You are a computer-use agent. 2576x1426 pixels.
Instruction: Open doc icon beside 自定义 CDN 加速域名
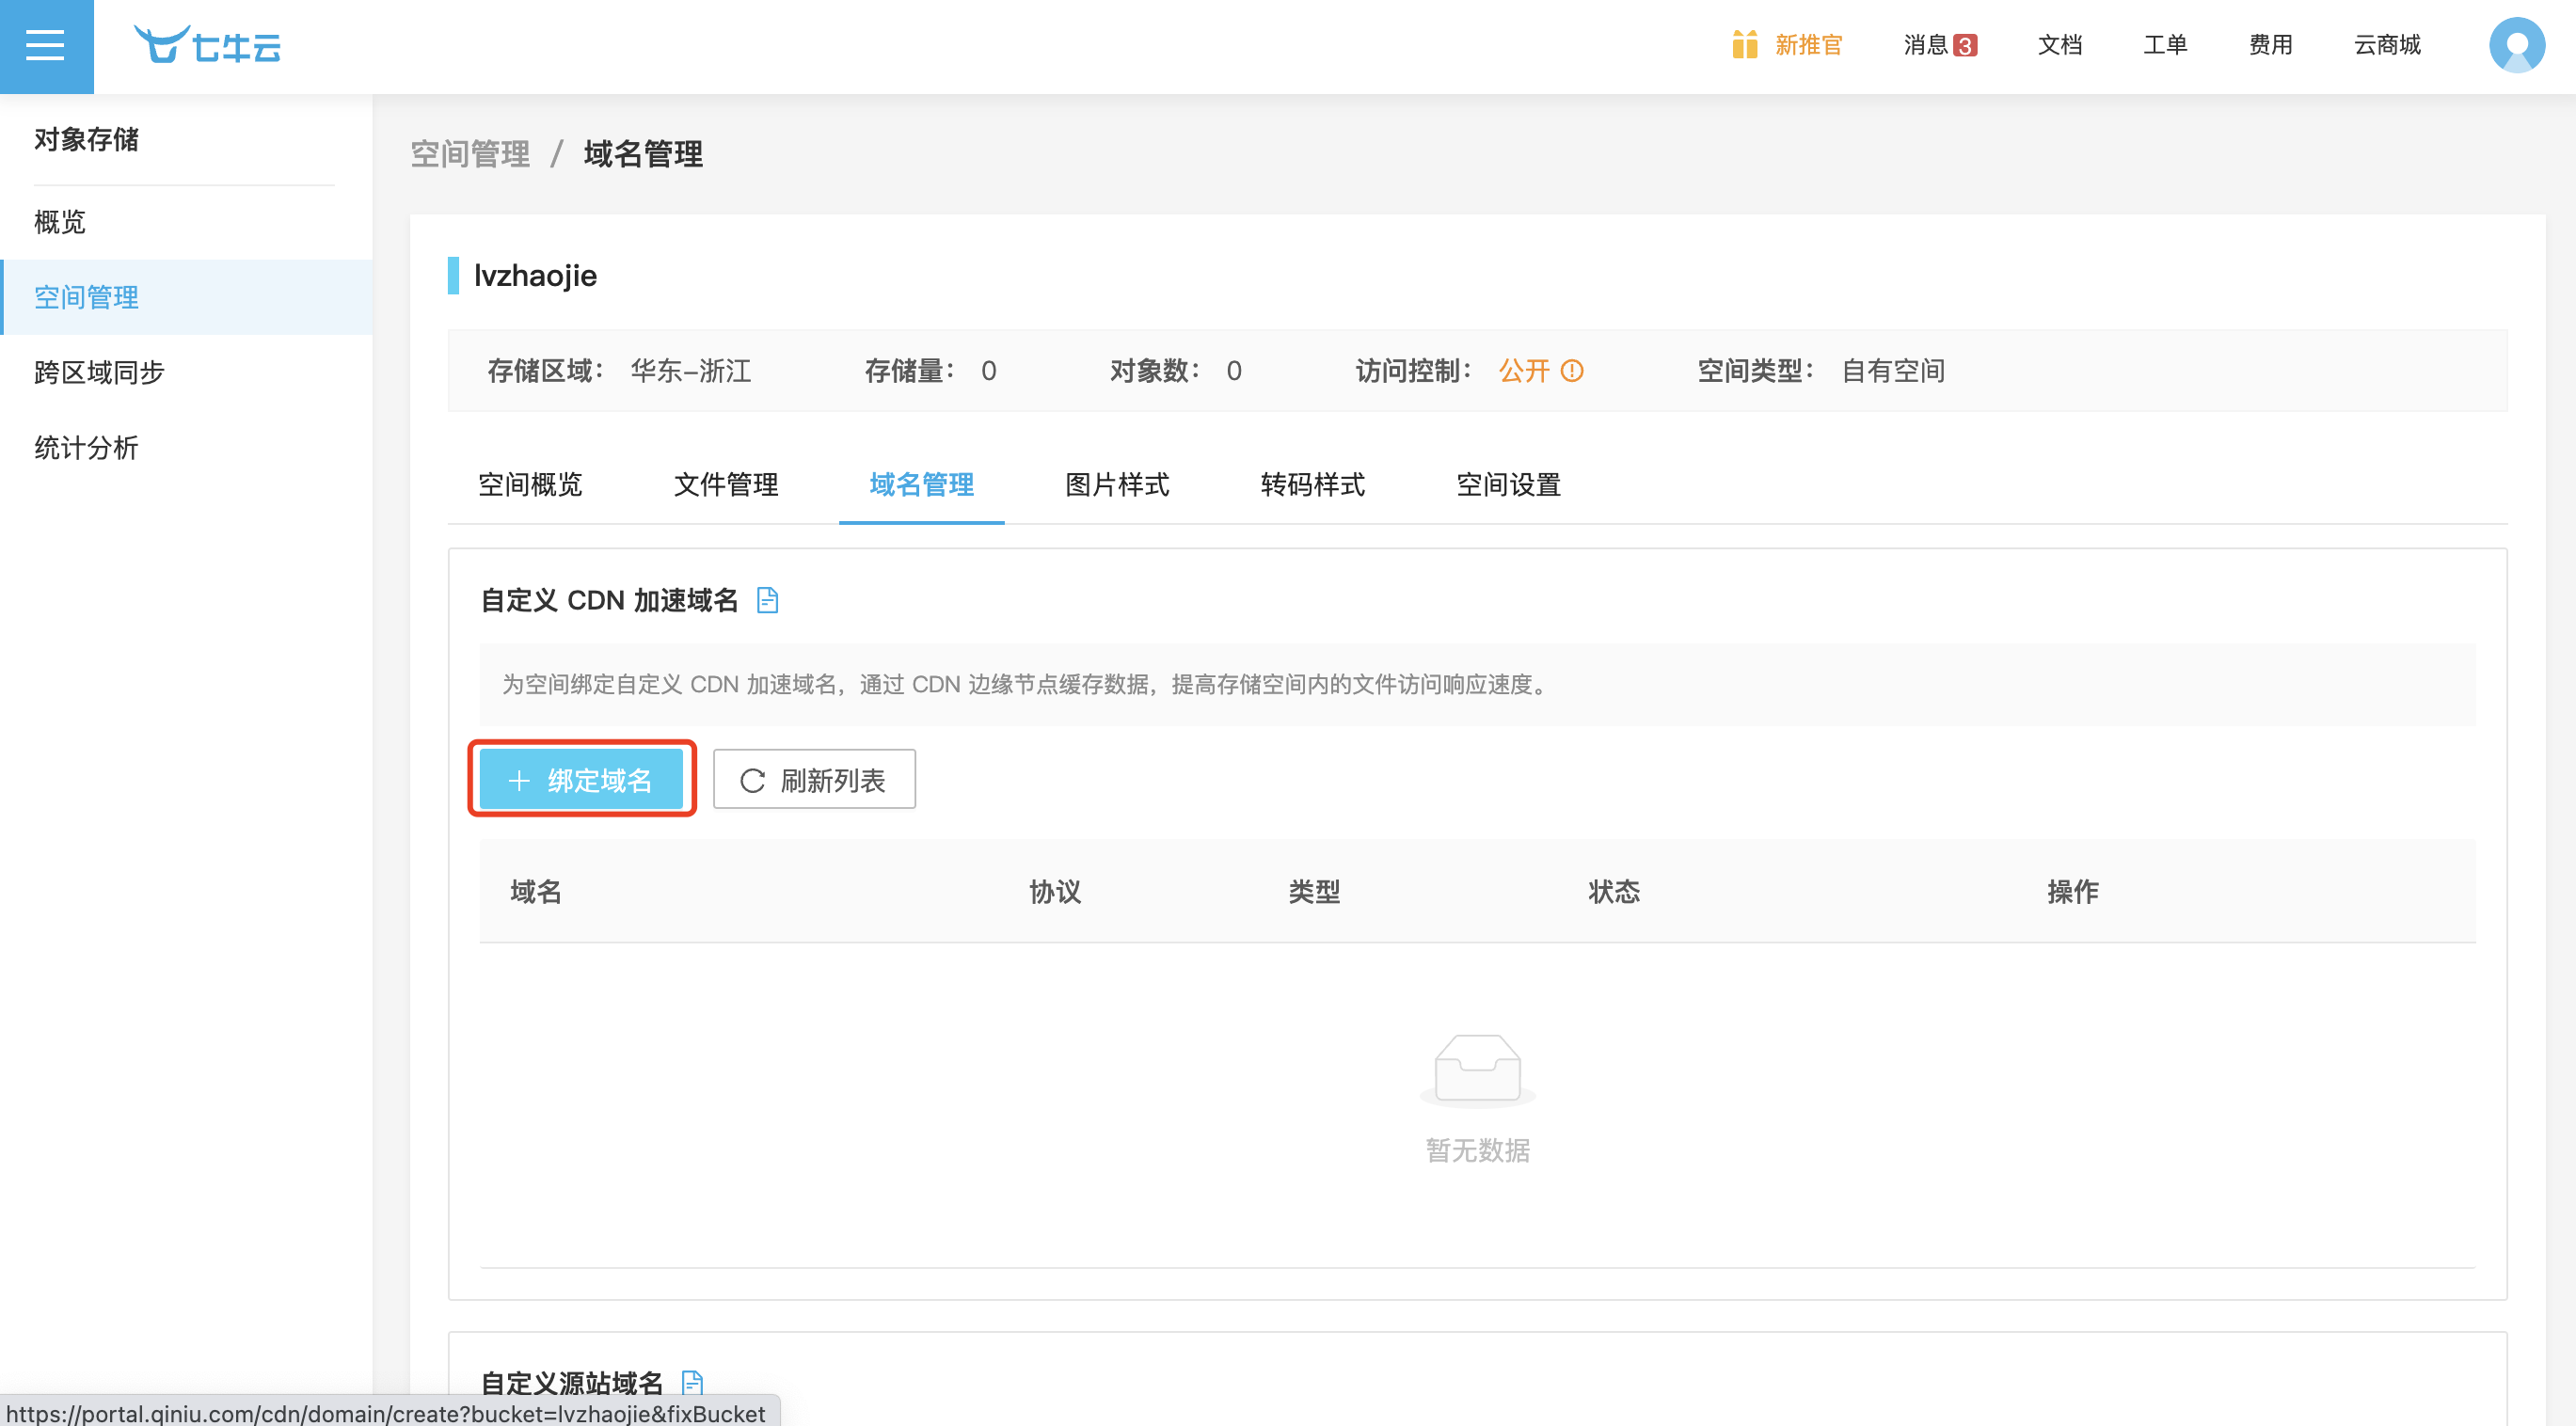[767, 600]
